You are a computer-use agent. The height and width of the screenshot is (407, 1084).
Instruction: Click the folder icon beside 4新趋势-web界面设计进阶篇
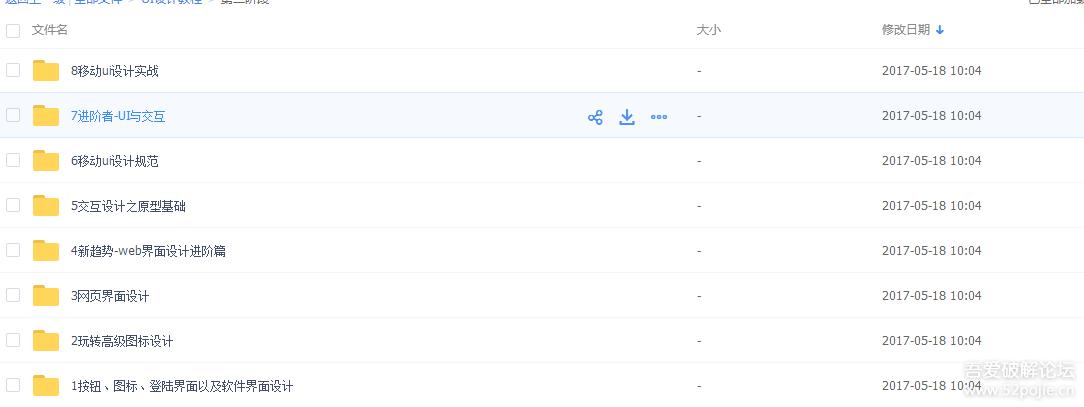click(46, 251)
